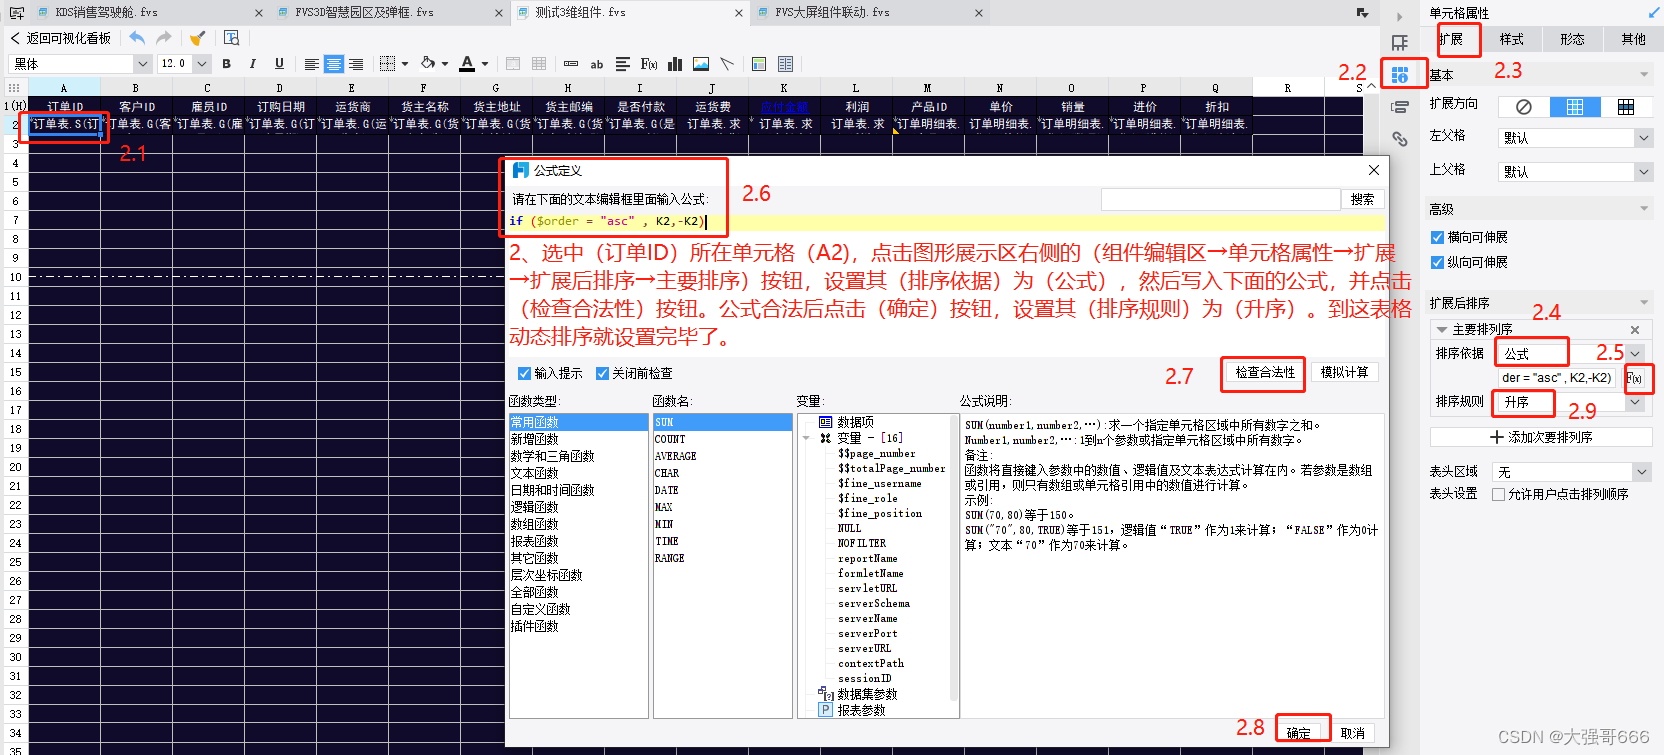Open the widget settings sidebar icon
This screenshot has width=1664, height=755.
pos(1400,43)
